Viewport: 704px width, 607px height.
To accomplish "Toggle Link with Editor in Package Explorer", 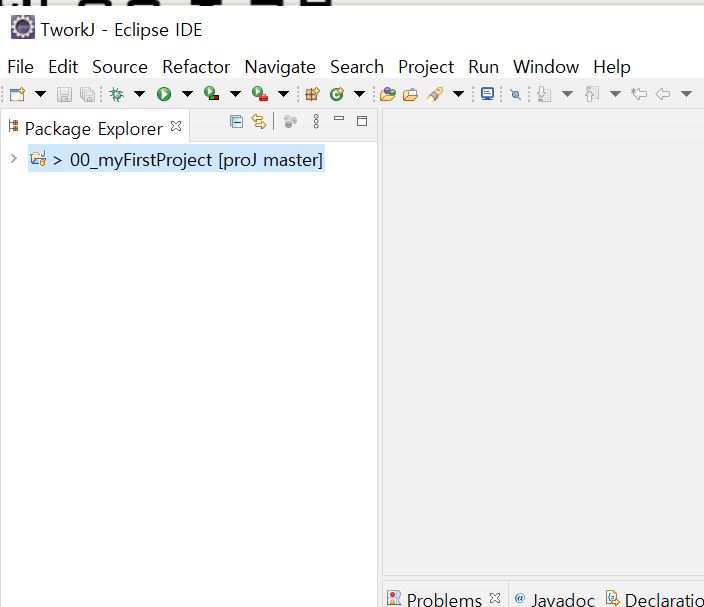I will 259,121.
